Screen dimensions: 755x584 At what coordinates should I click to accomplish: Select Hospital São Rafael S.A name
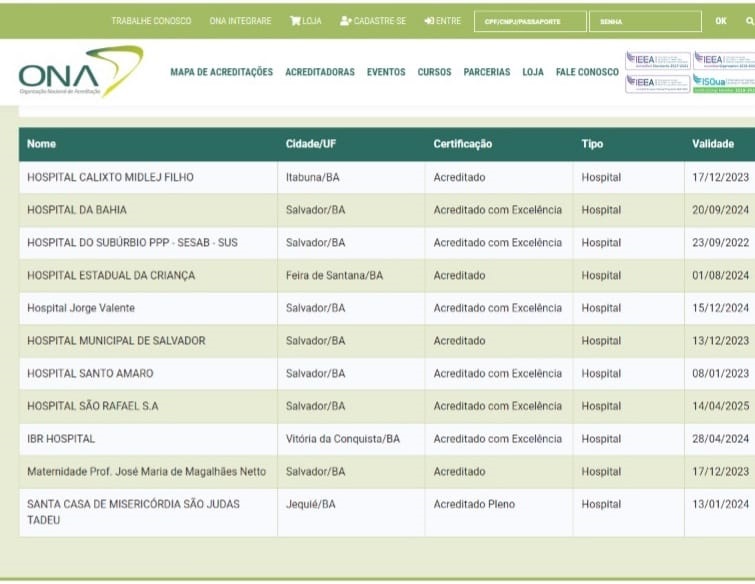click(x=93, y=406)
